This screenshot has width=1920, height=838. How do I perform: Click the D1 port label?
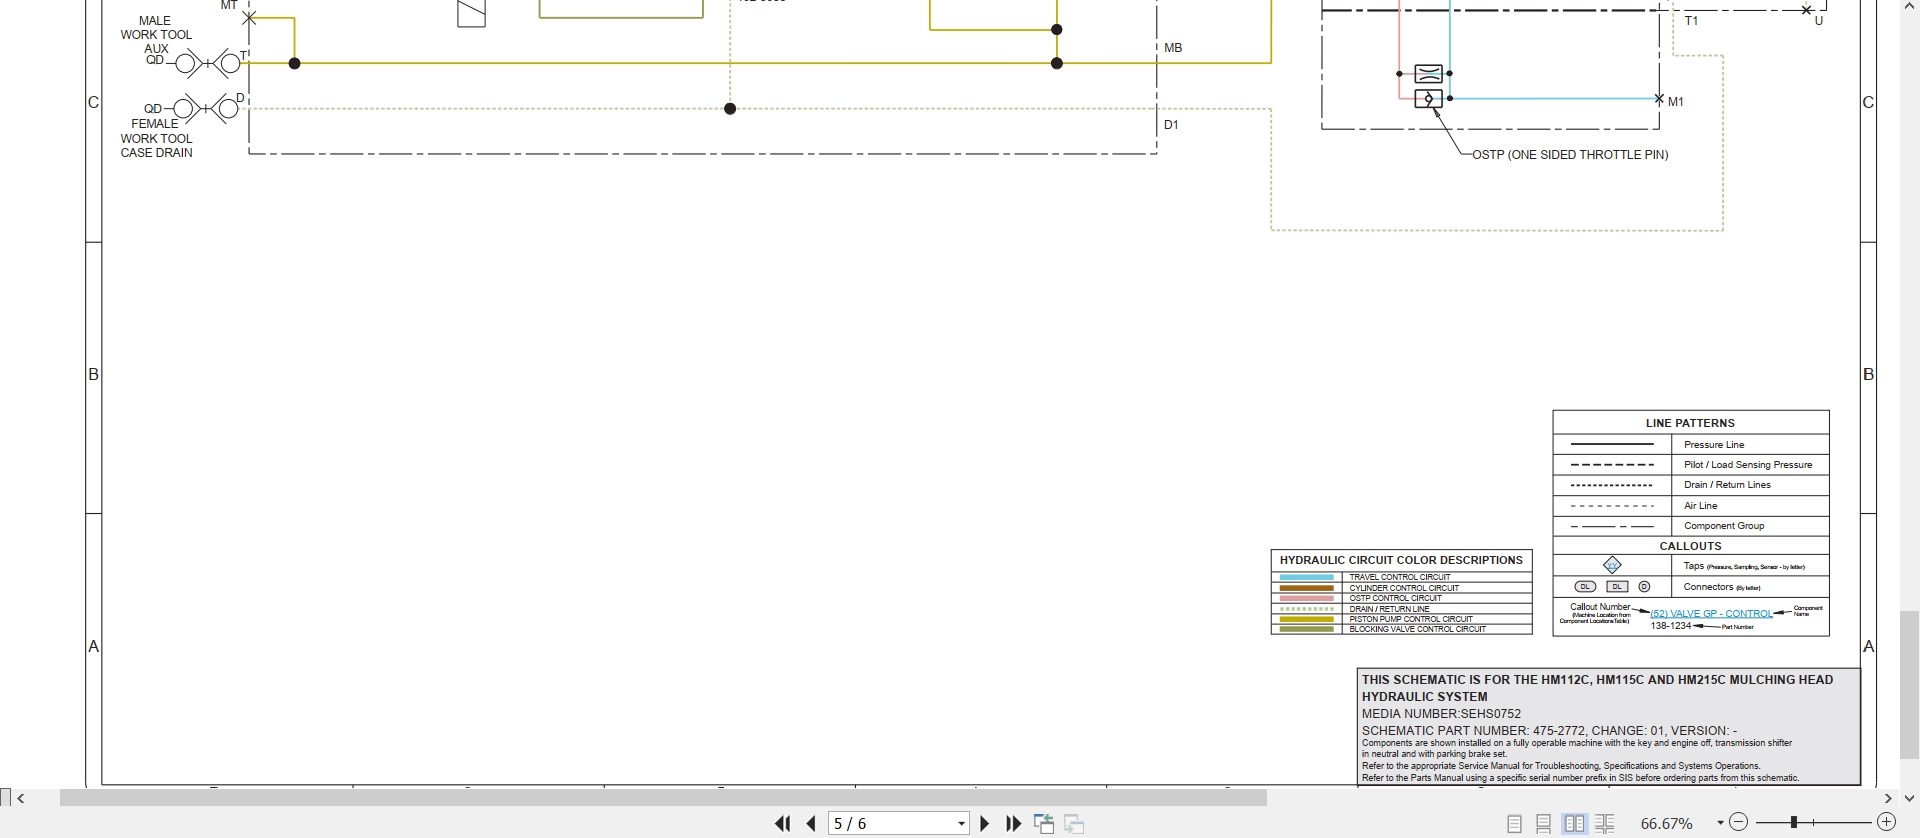click(1171, 125)
